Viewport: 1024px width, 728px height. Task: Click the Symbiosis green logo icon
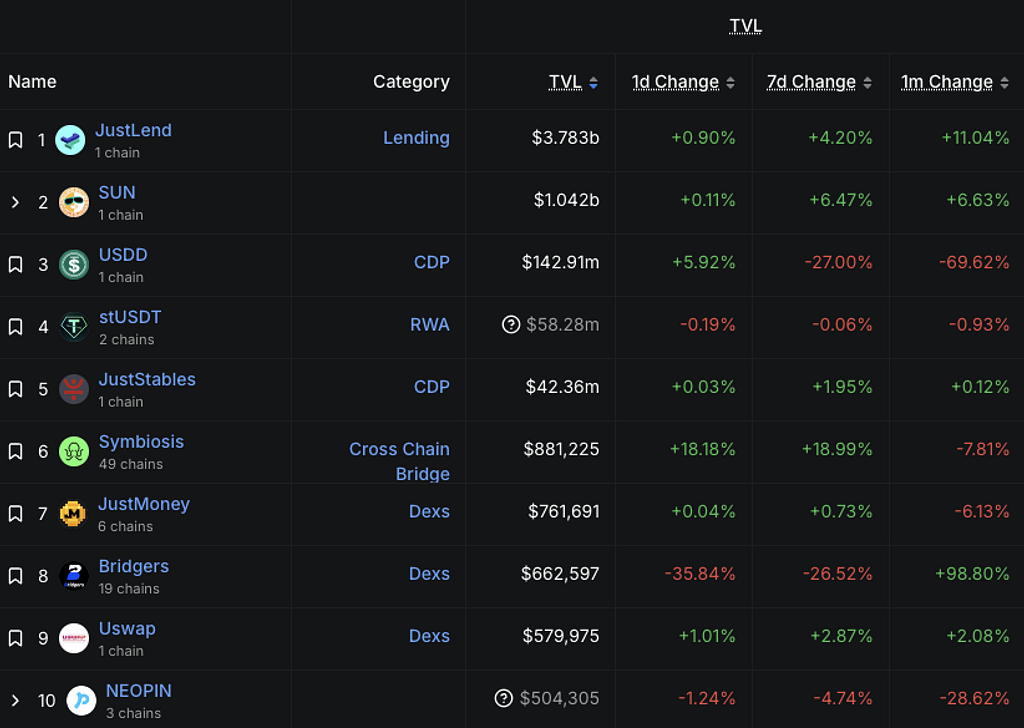pyautogui.click(x=73, y=451)
